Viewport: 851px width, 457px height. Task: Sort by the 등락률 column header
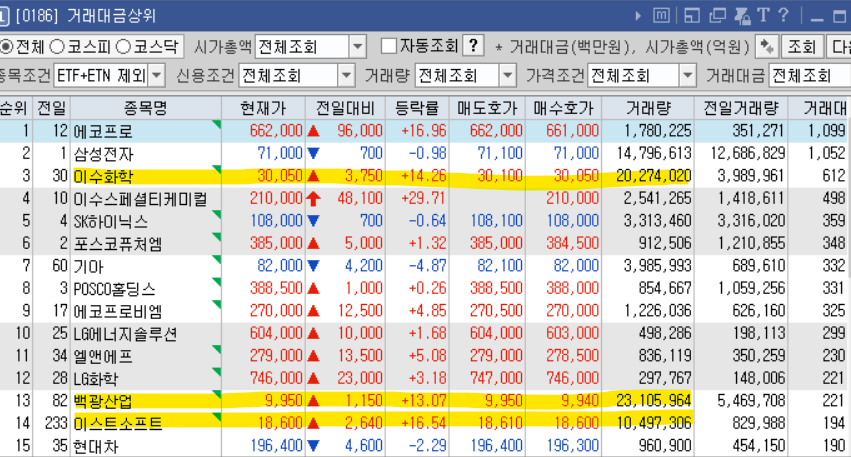417,108
